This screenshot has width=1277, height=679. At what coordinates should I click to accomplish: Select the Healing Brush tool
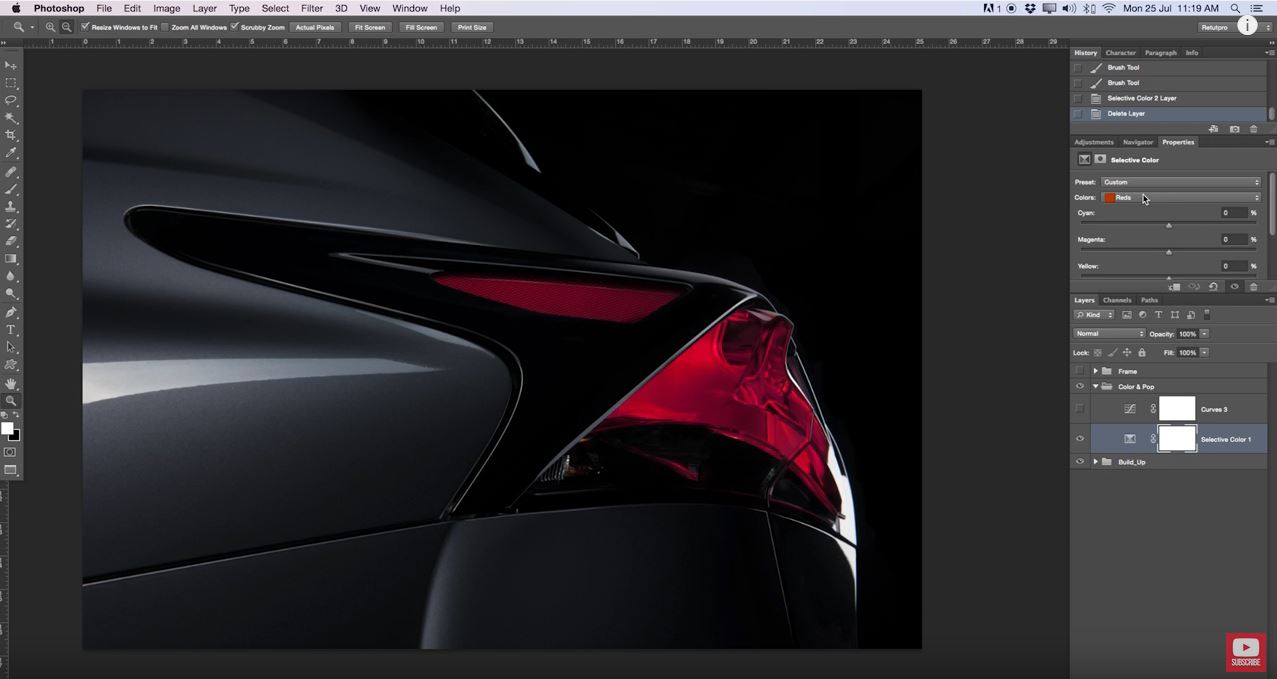(x=12, y=170)
